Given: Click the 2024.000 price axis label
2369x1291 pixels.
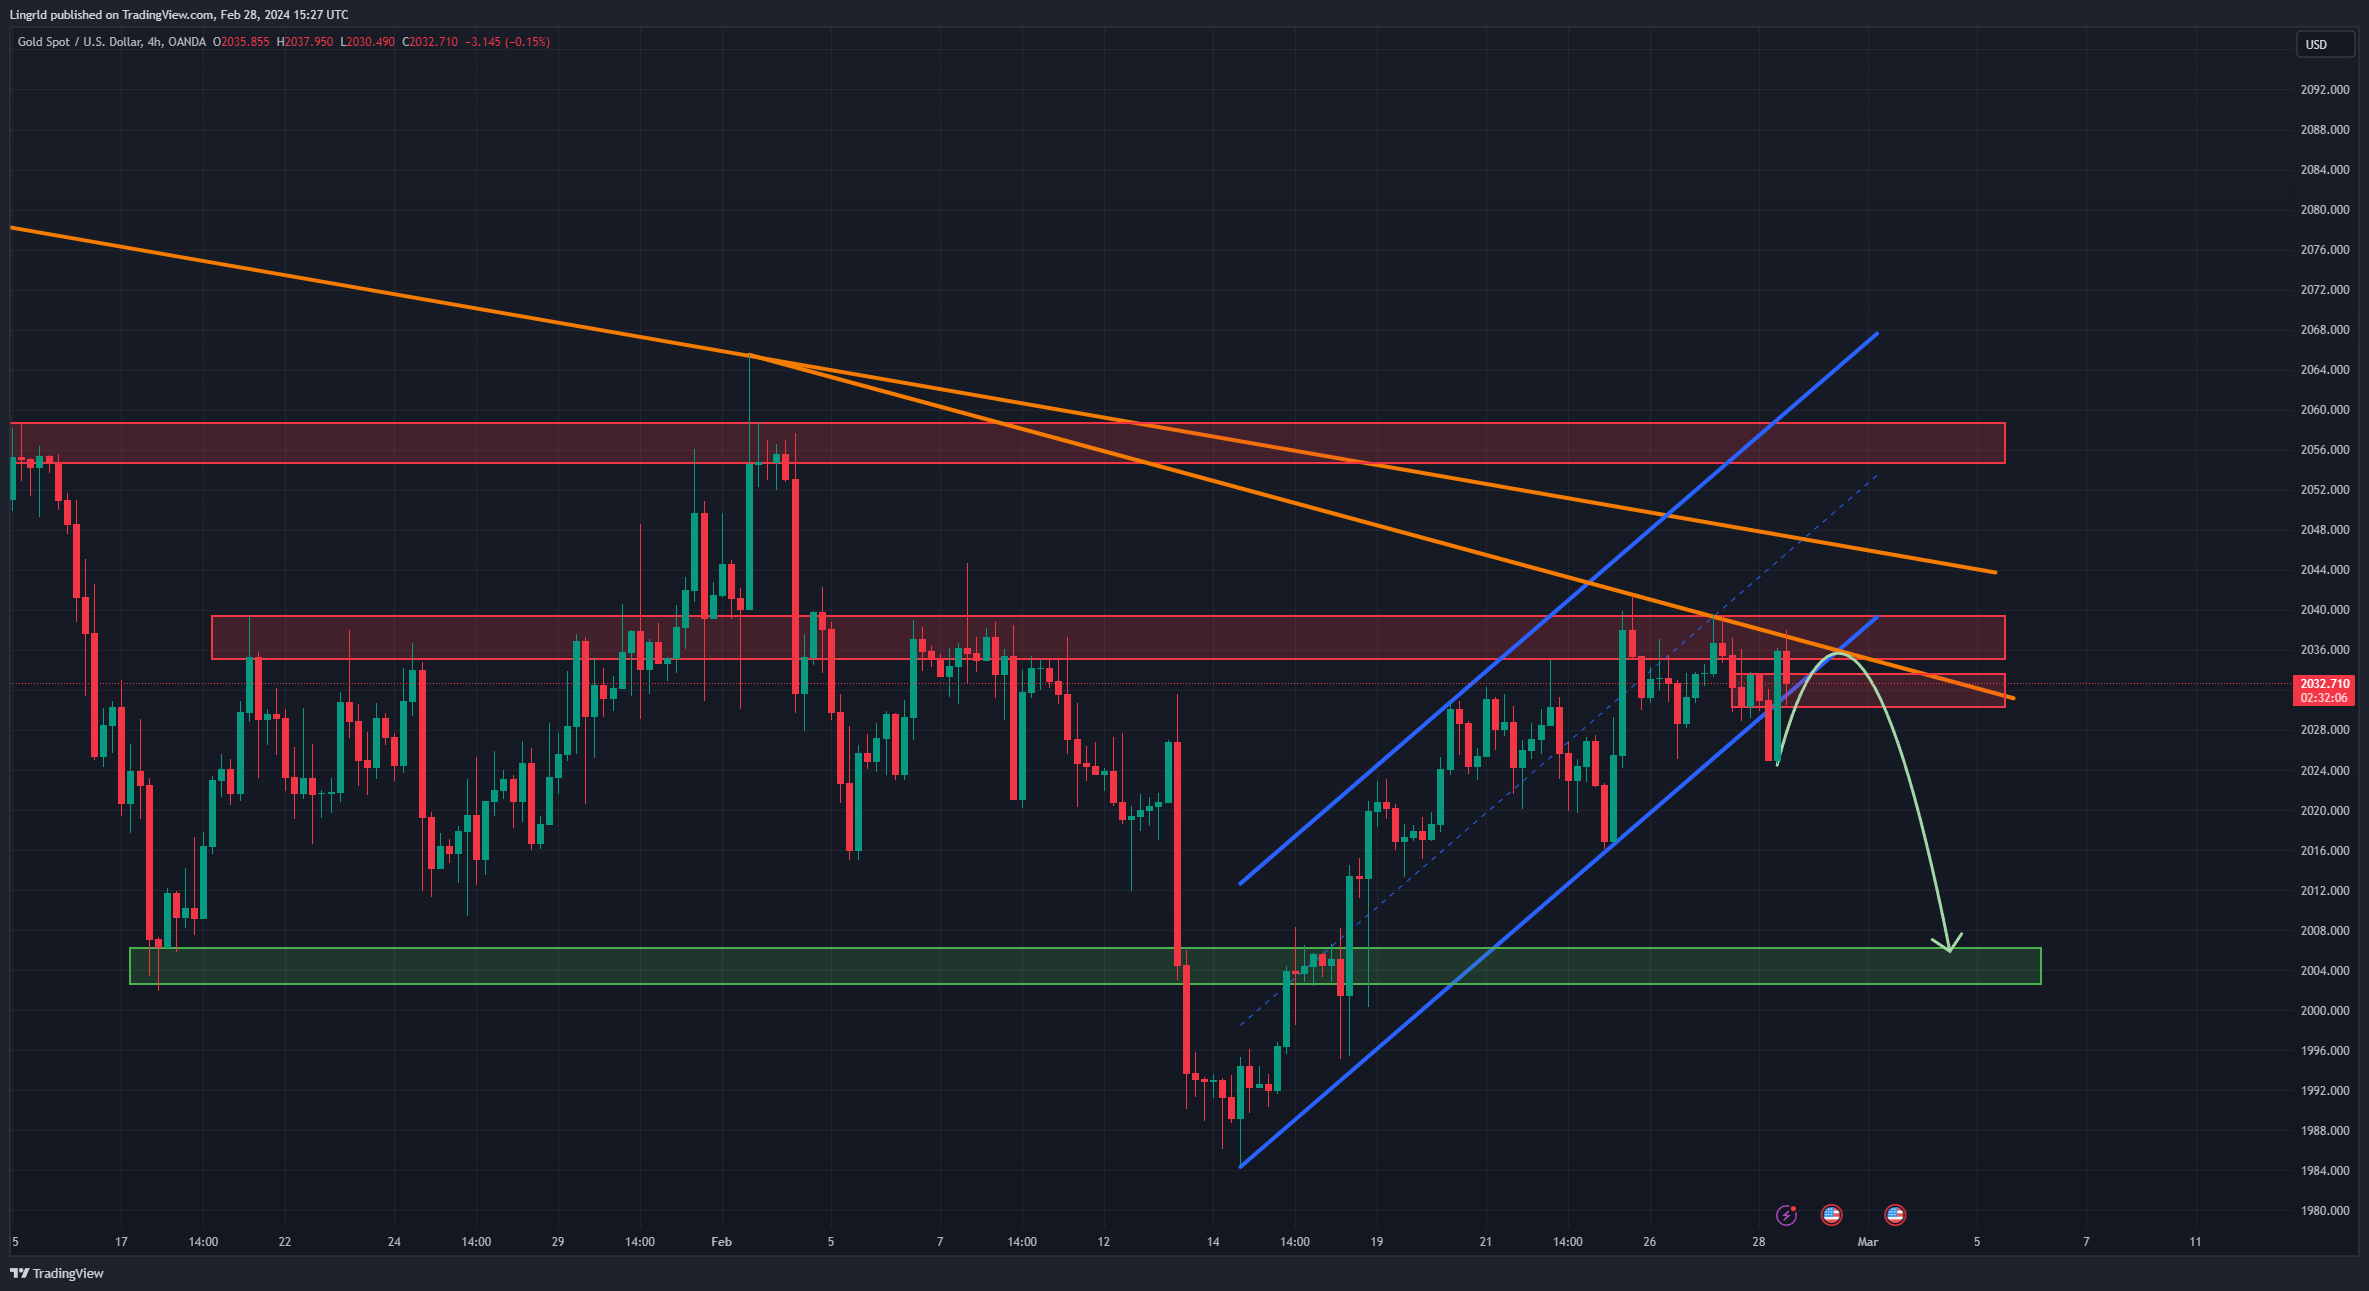Looking at the screenshot, I should 2325,771.
